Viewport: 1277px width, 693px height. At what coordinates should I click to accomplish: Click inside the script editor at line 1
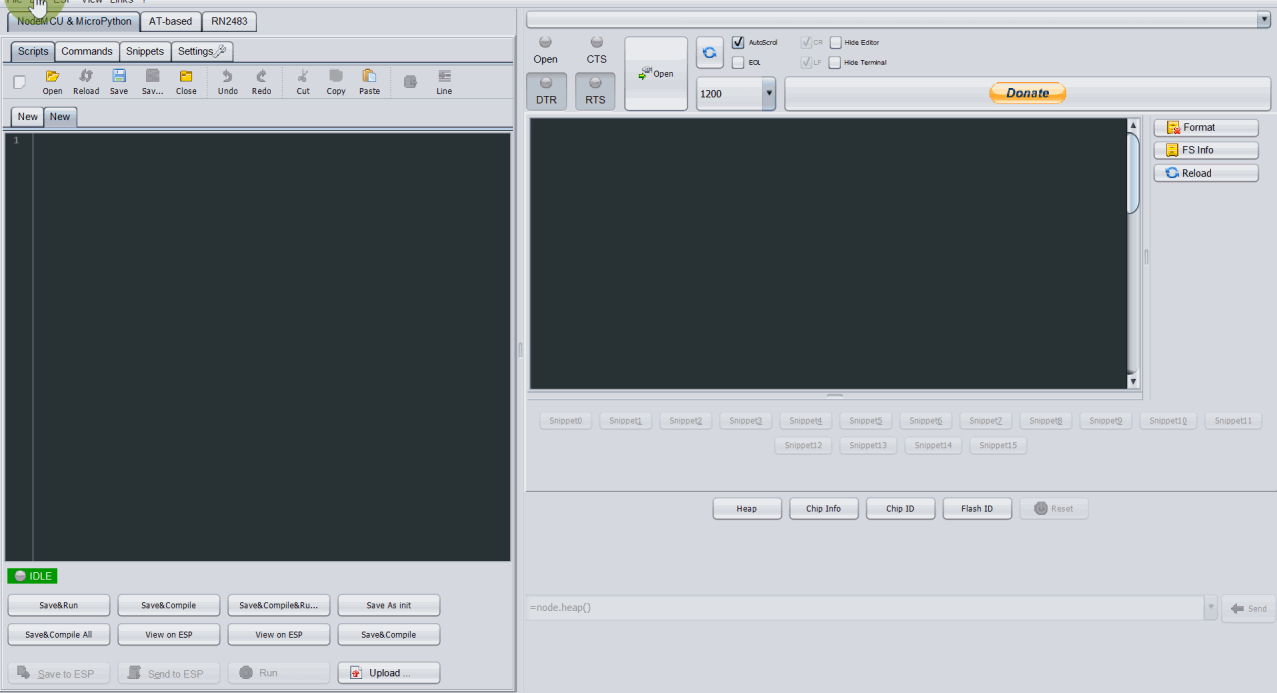click(271, 140)
